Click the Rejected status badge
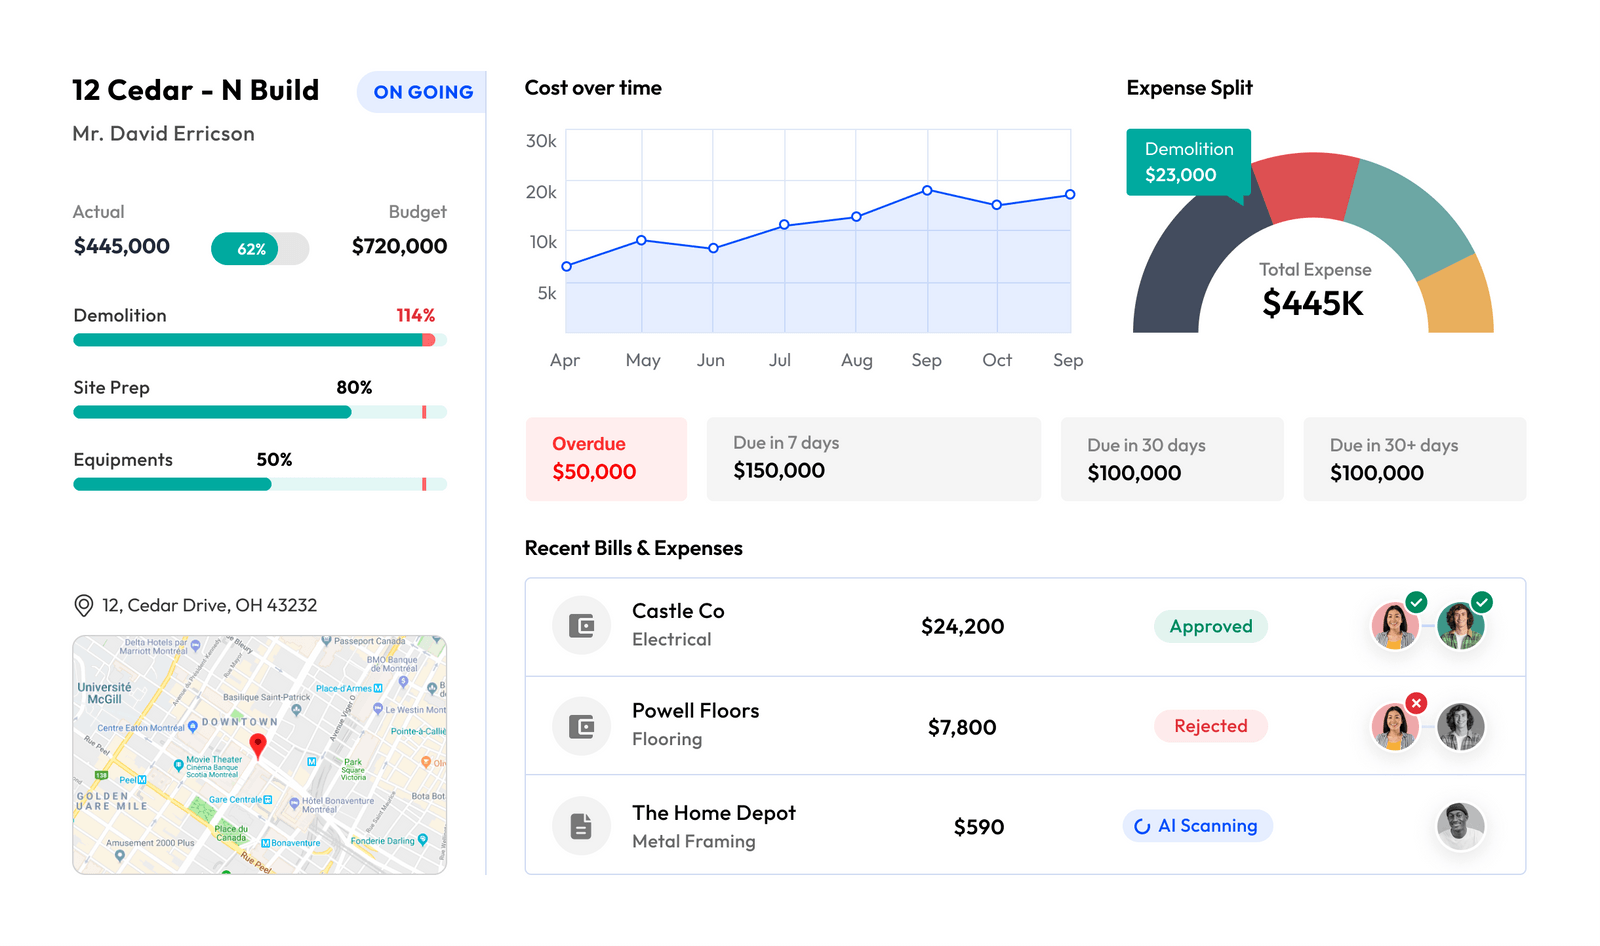 point(1211,726)
